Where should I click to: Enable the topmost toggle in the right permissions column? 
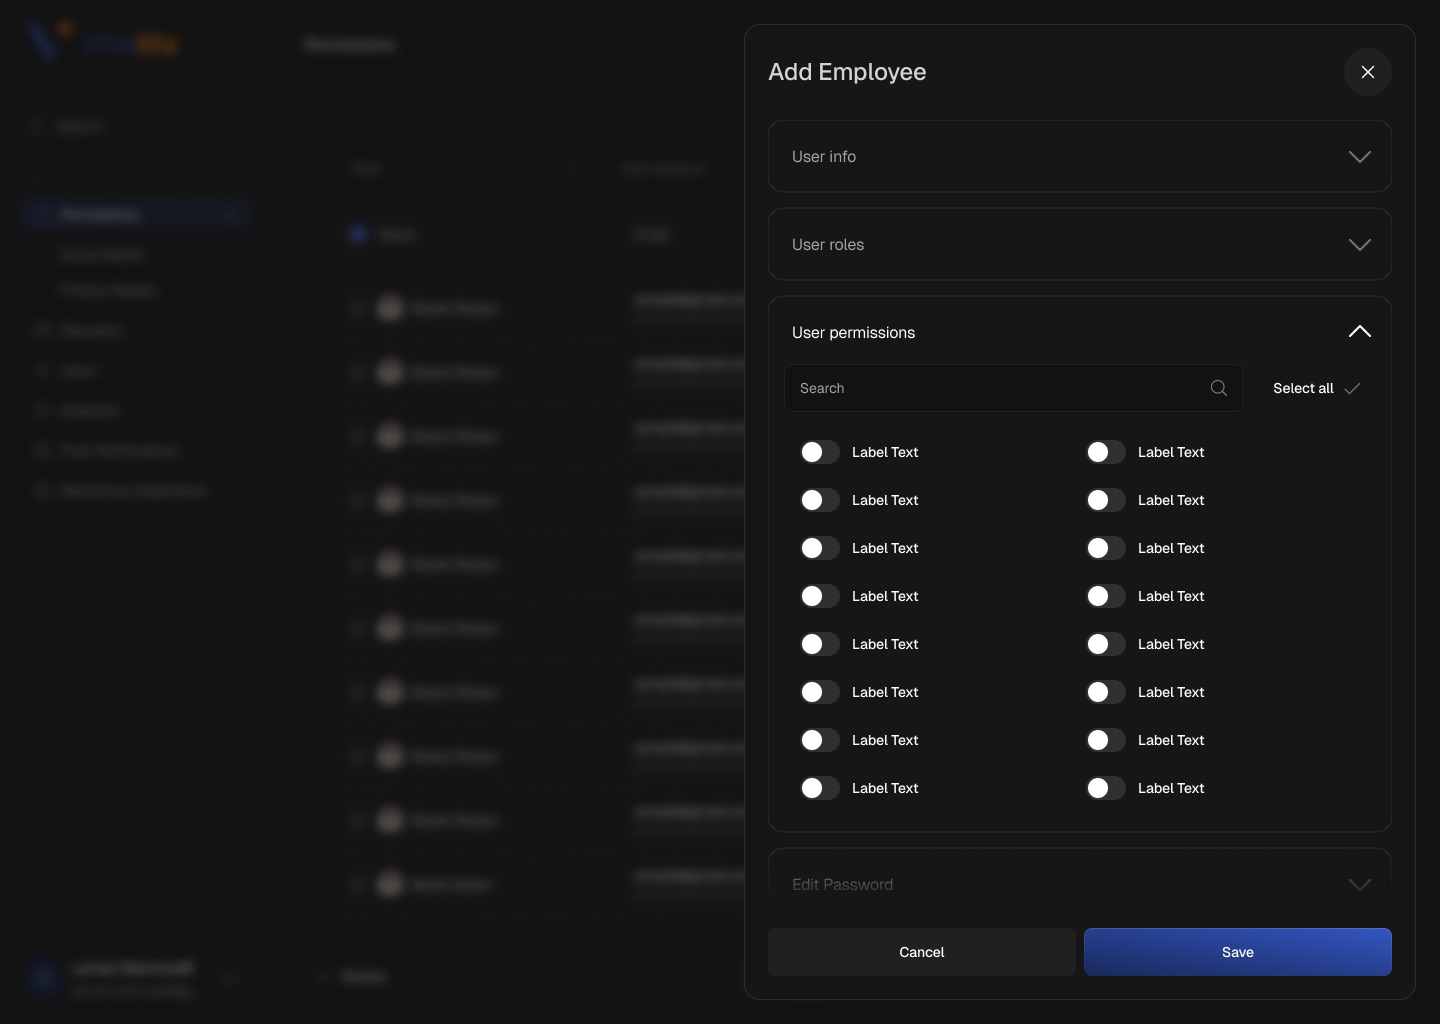pos(1106,452)
